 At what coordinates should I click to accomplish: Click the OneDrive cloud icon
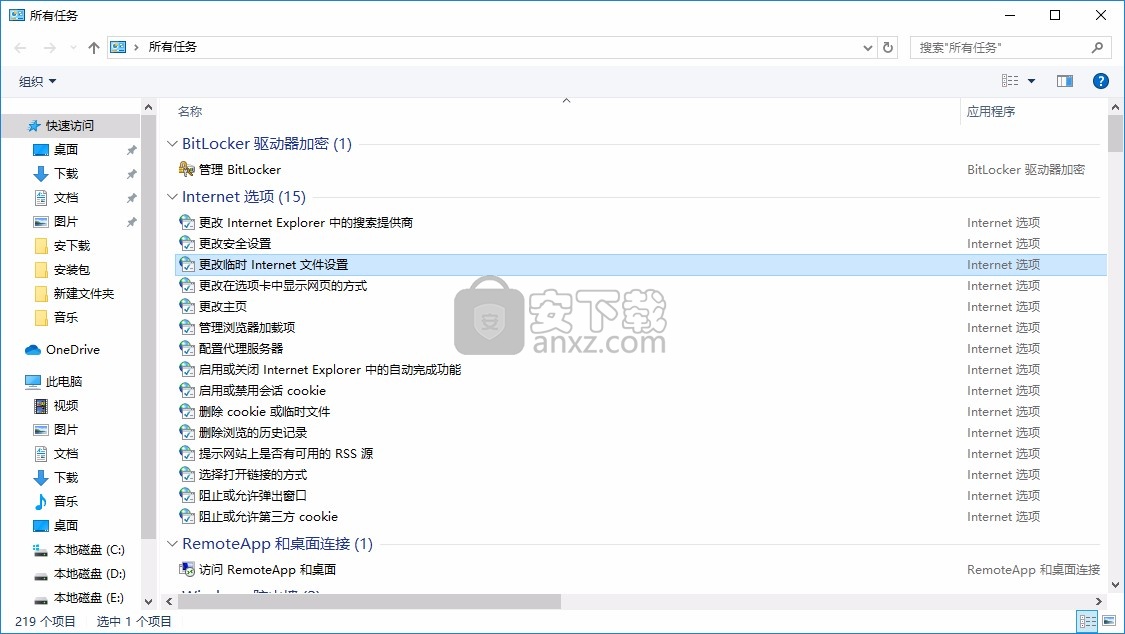tap(33, 350)
